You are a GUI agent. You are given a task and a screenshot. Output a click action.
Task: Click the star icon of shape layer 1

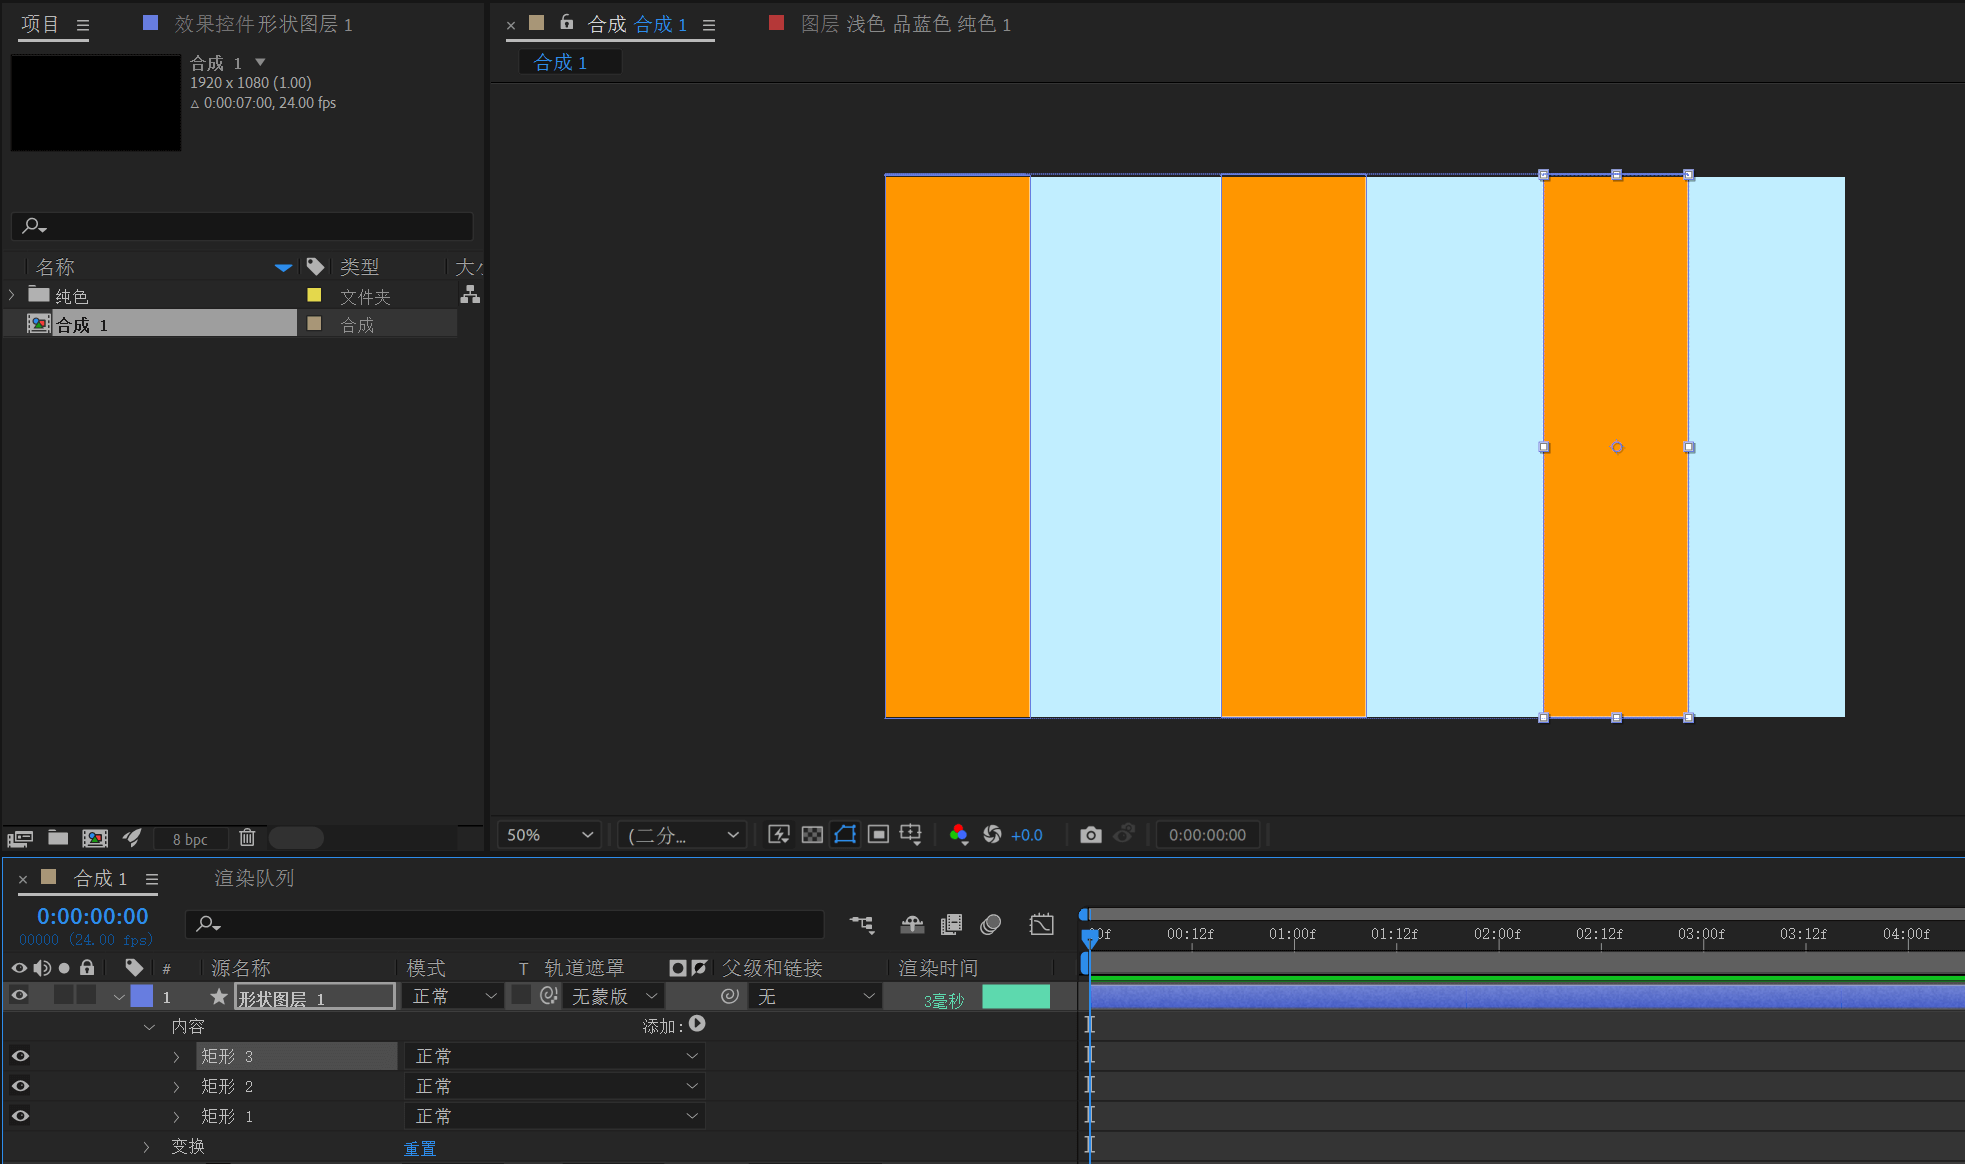[218, 996]
